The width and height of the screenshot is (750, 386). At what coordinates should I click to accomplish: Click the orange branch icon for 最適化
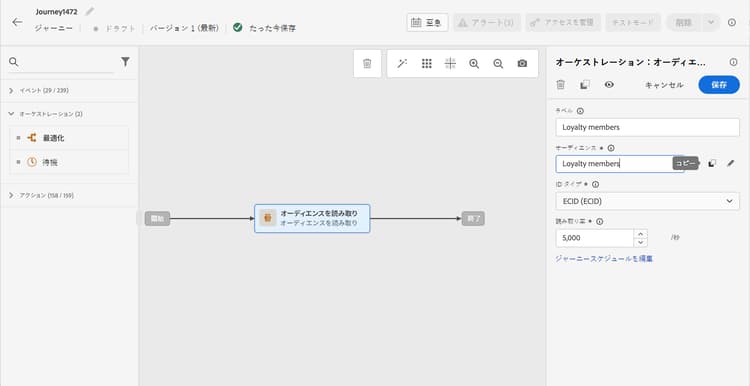tap(32, 138)
